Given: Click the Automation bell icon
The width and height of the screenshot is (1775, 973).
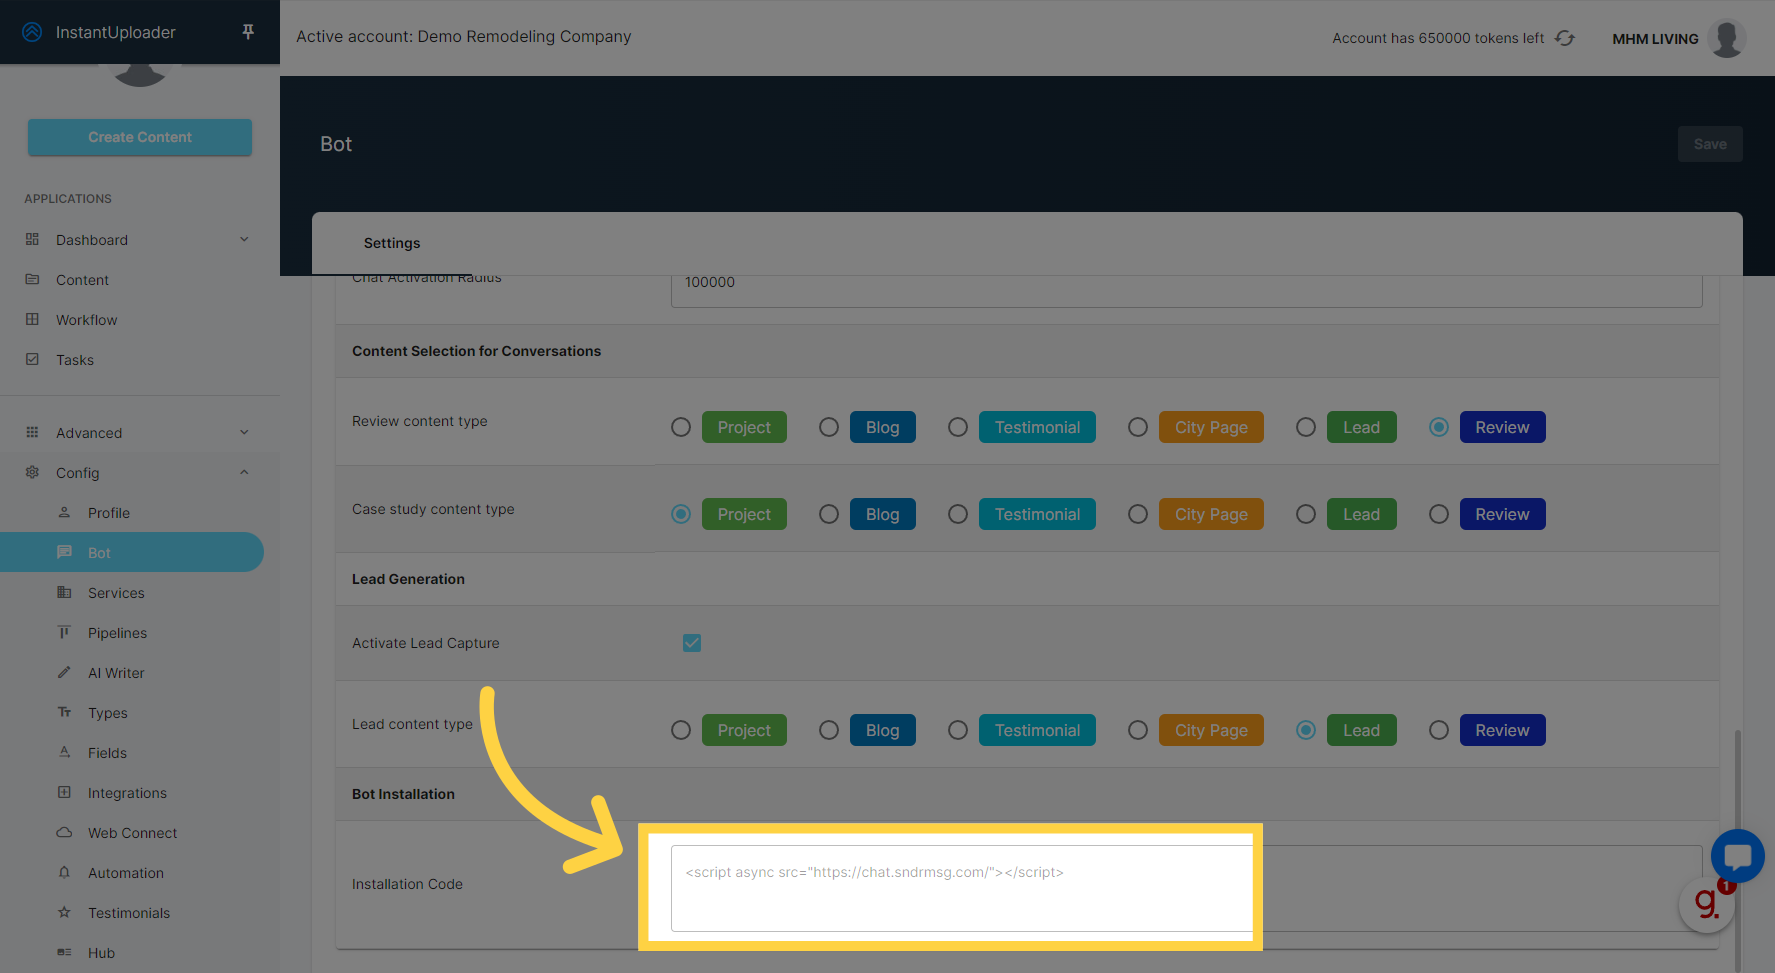Looking at the screenshot, I should point(64,873).
